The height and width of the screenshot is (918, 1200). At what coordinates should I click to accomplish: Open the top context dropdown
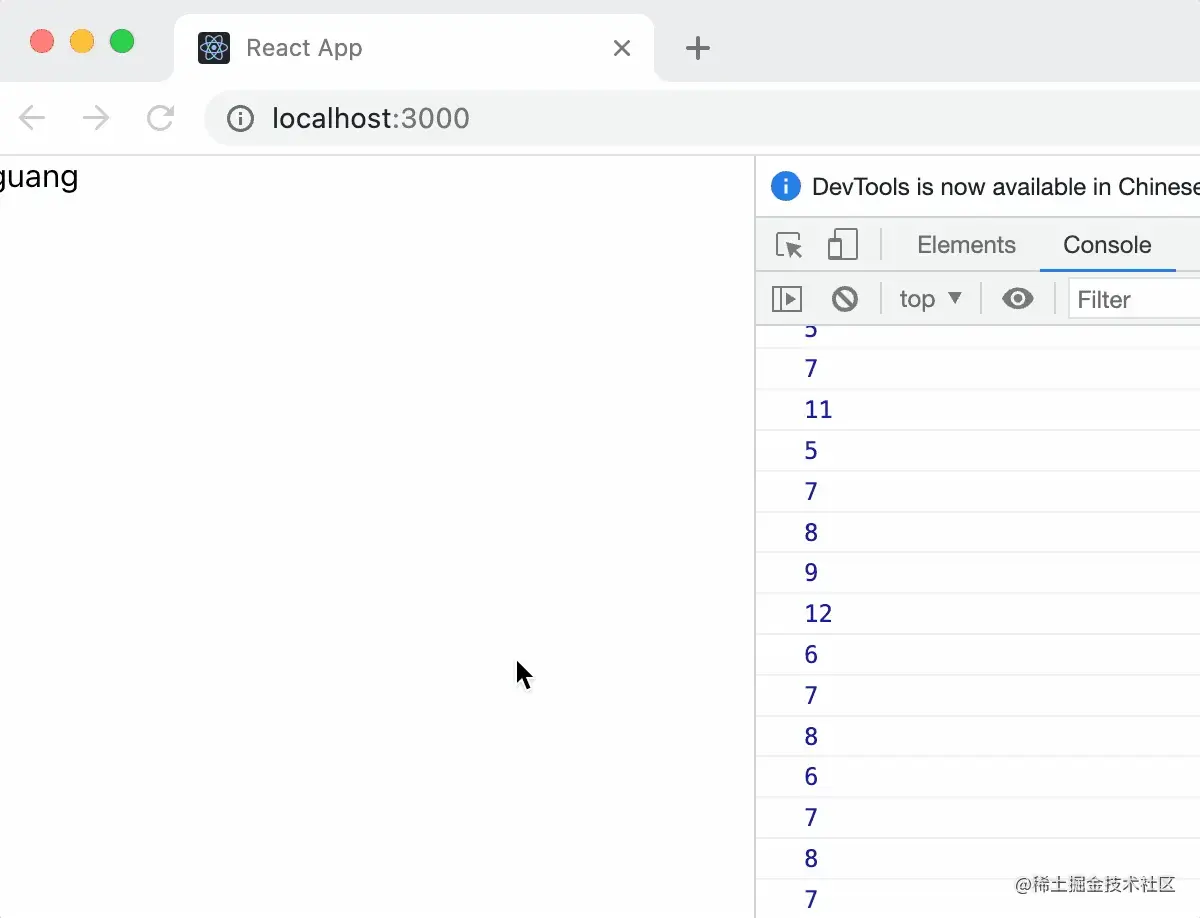(x=930, y=298)
